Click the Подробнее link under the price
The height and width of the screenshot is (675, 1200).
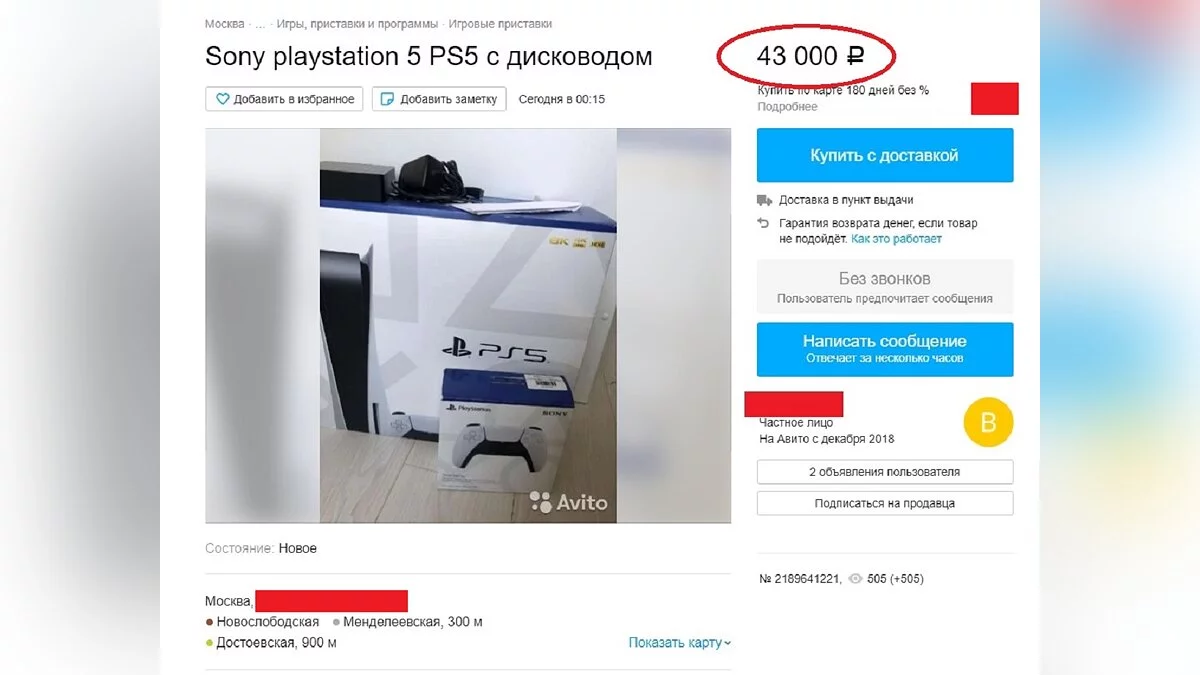[787, 107]
